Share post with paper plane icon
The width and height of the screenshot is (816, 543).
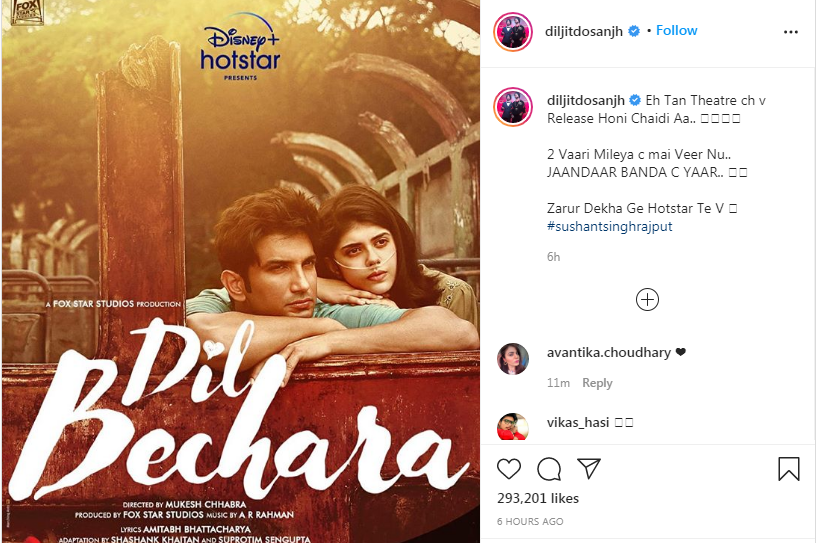pos(589,469)
